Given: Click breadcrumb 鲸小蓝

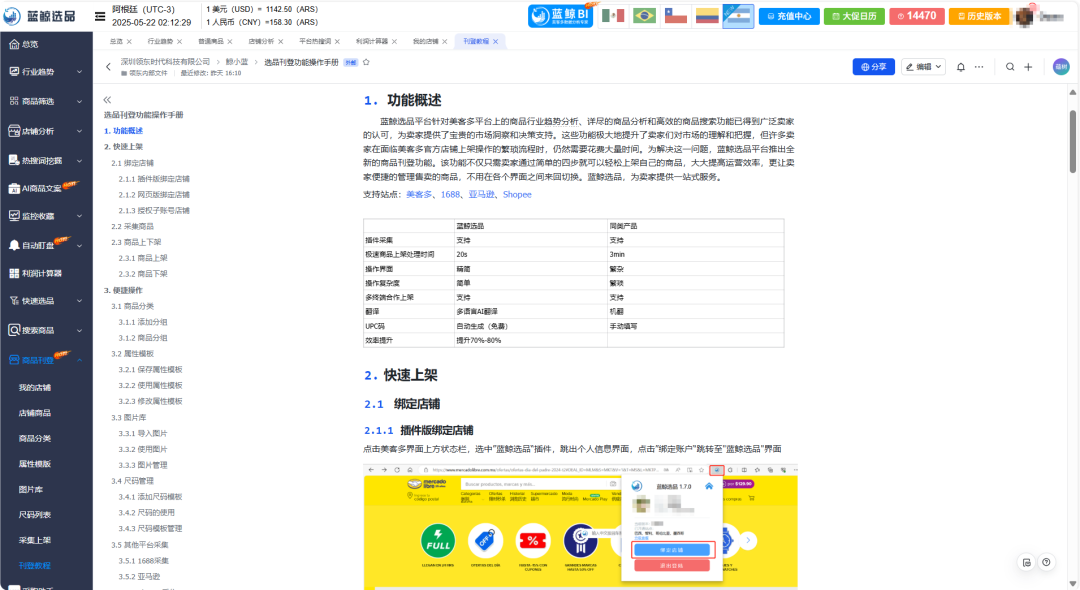Looking at the screenshot, I should [236, 62].
